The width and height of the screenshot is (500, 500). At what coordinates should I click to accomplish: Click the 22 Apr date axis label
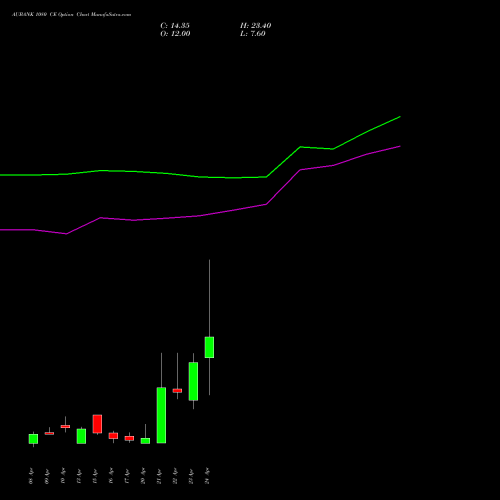(175, 477)
